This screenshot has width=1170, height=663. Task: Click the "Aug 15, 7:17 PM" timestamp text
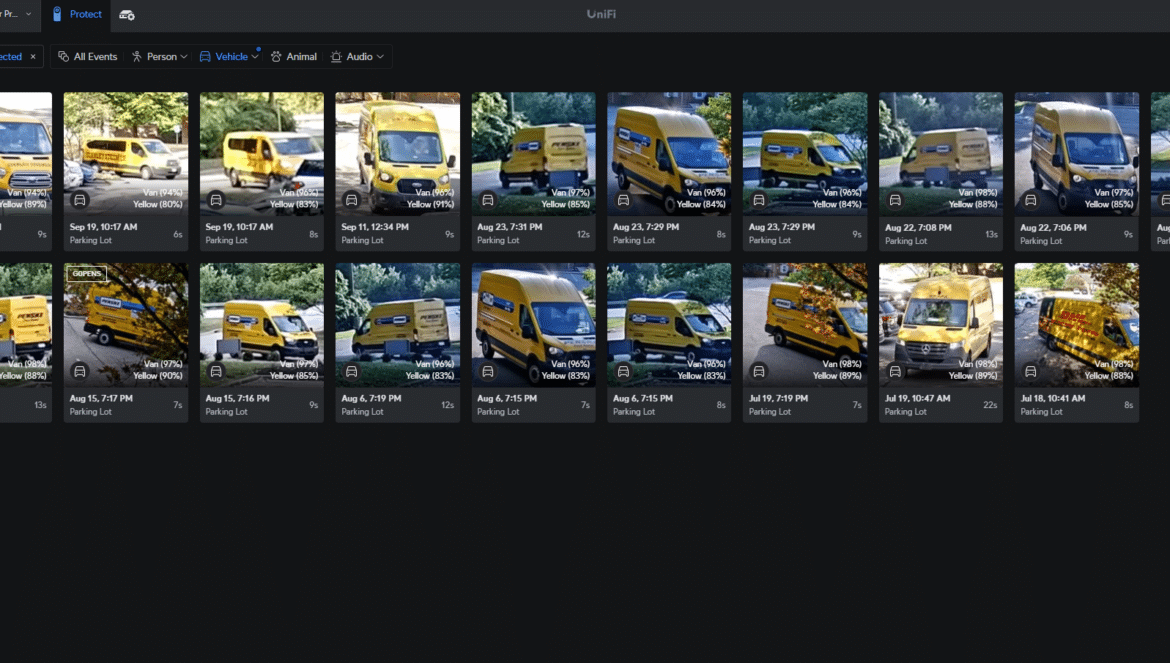[101, 398]
